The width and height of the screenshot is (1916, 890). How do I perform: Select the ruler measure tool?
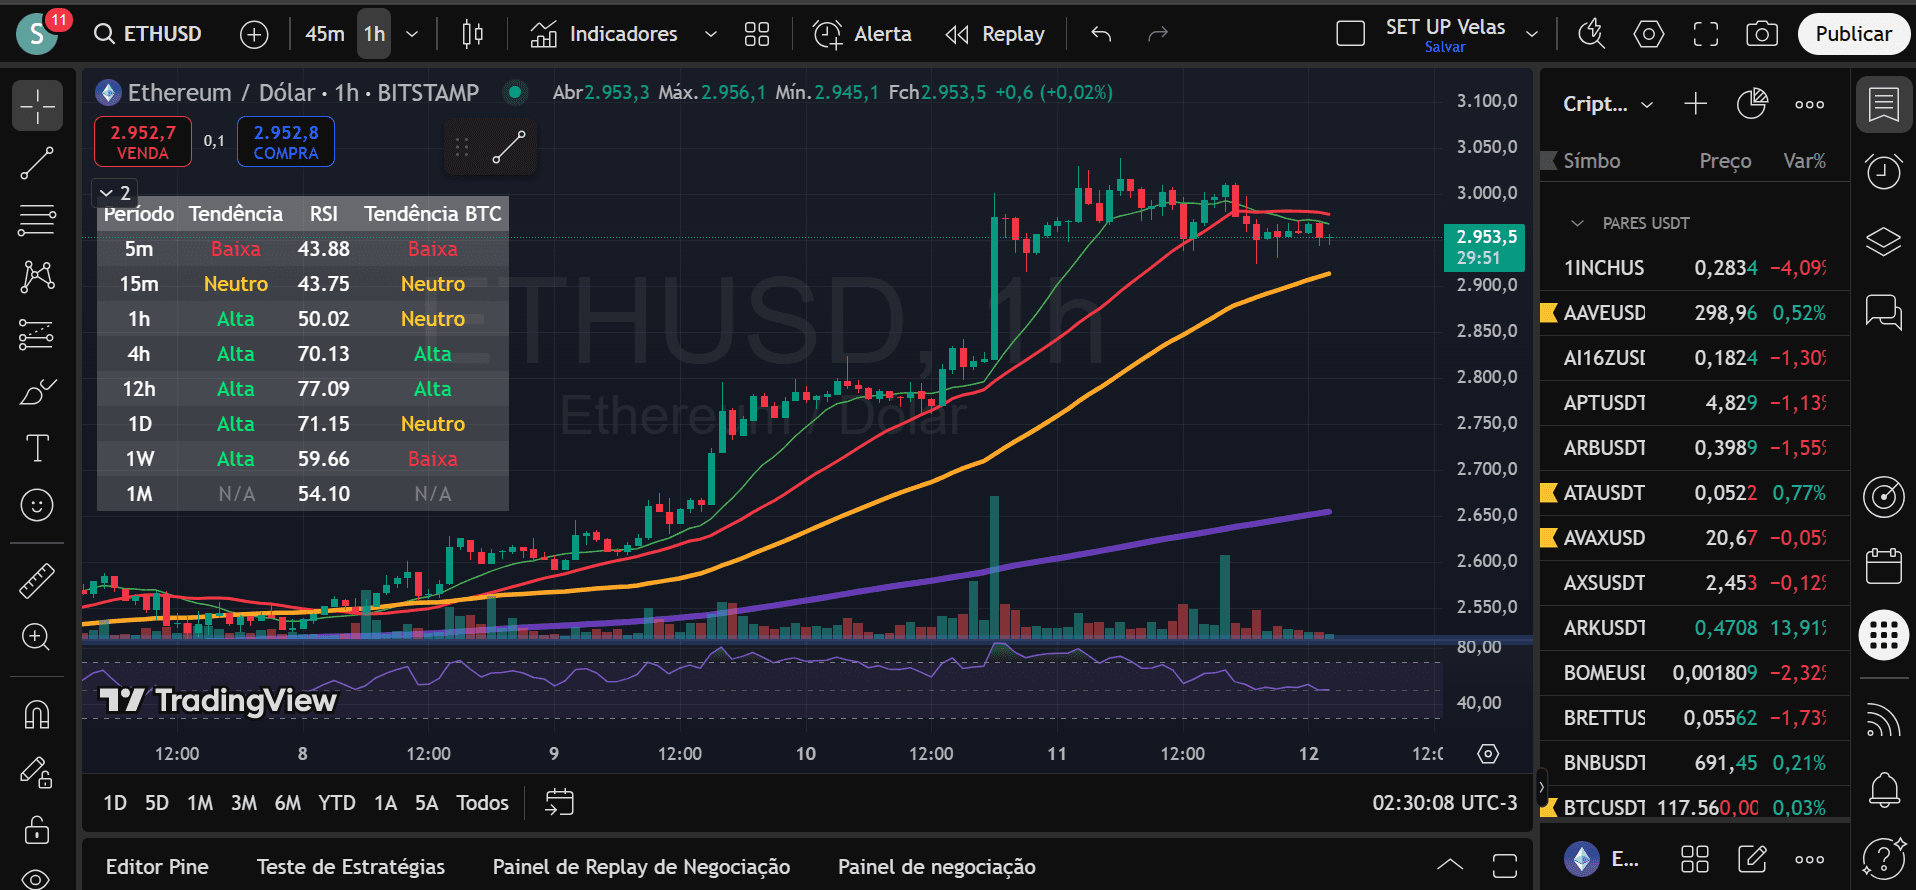38,581
